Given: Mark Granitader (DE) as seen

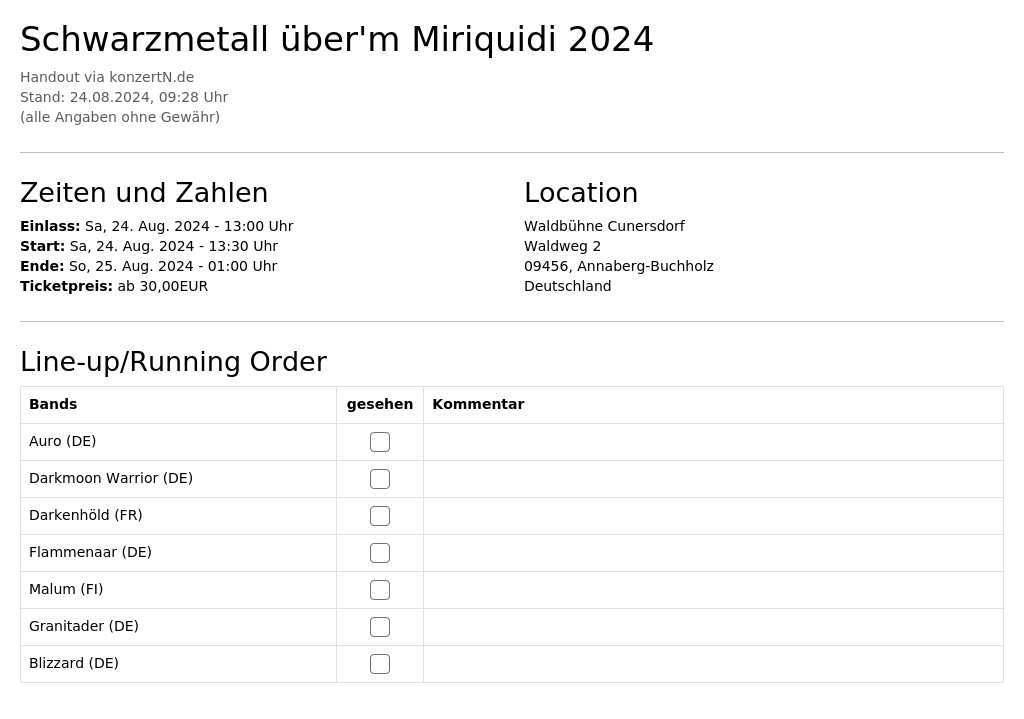Looking at the screenshot, I should pyautogui.click(x=379, y=627).
